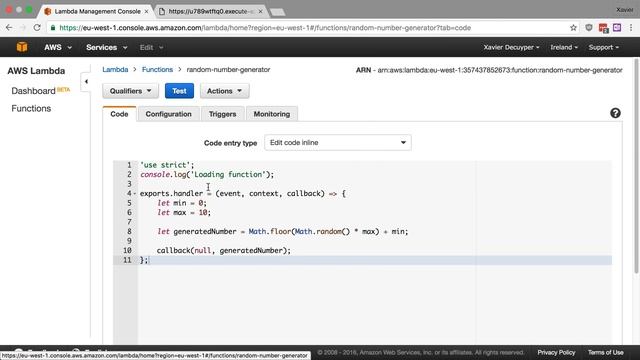The image size is (640, 360).
Task: Go back with the browser back arrow
Action: click(9, 28)
